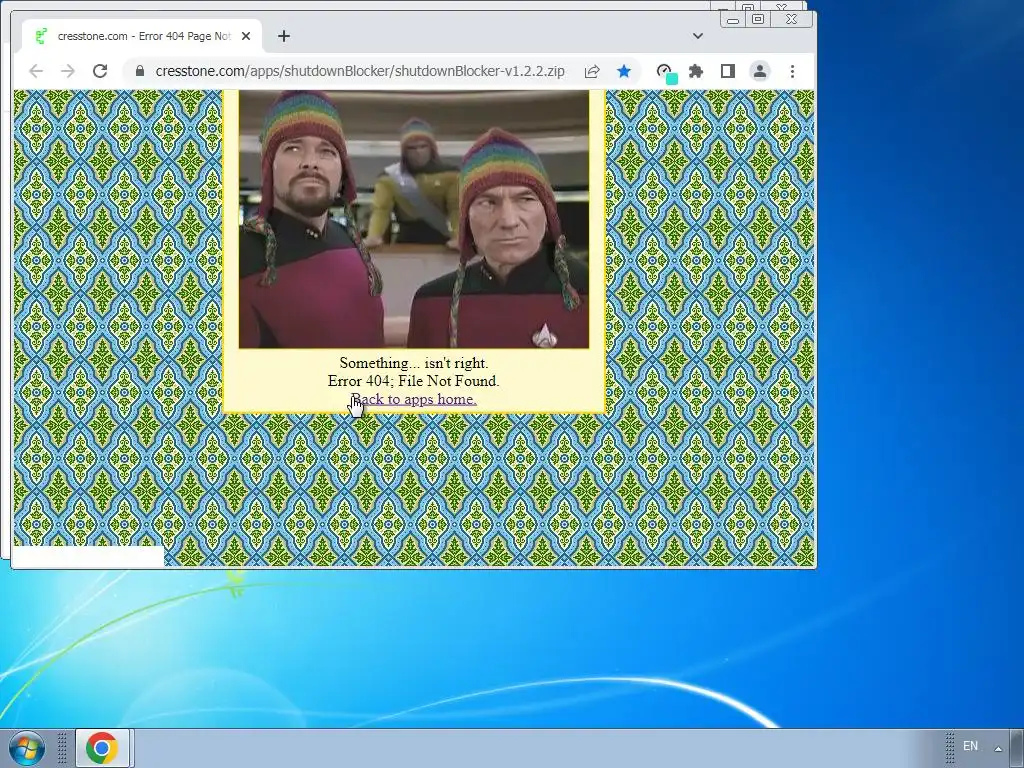Open the Extensions puzzle icon
The width and height of the screenshot is (1024, 768).
pos(696,71)
